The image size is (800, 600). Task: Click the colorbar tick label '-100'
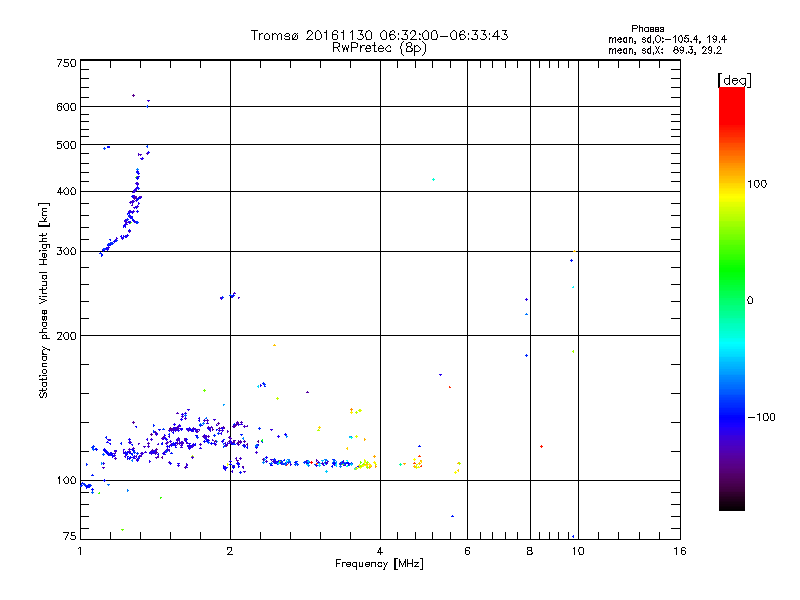[761, 417]
